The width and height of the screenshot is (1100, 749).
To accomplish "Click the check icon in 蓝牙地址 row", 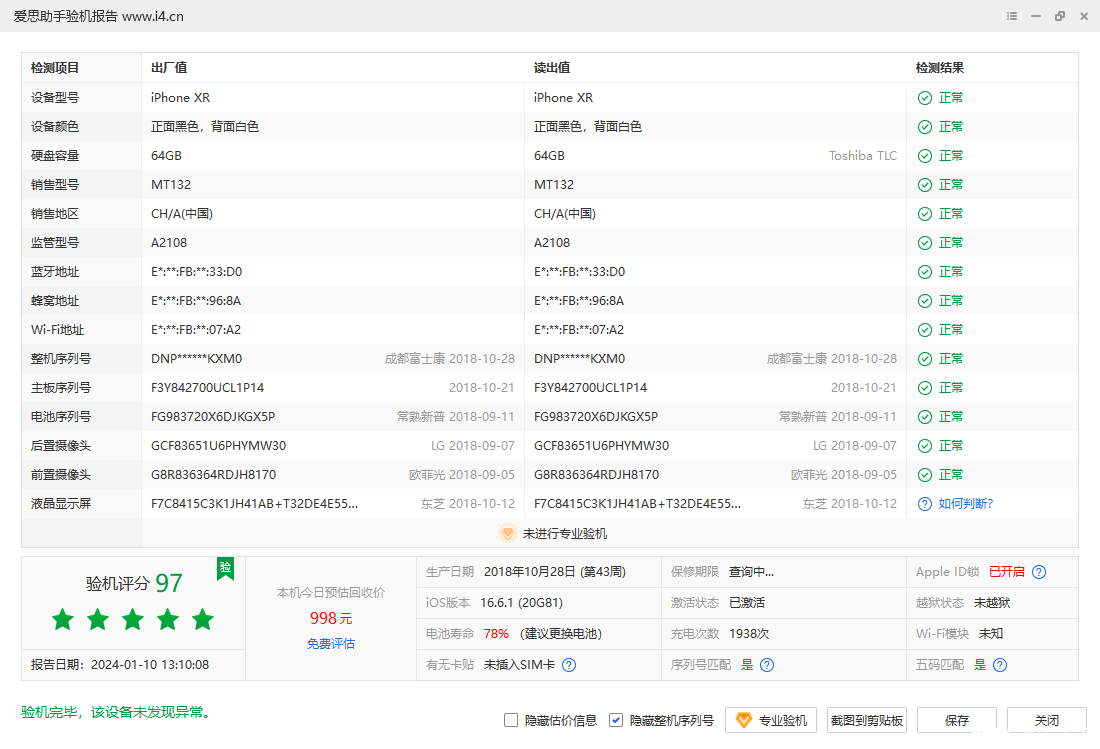I will (925, 272).
